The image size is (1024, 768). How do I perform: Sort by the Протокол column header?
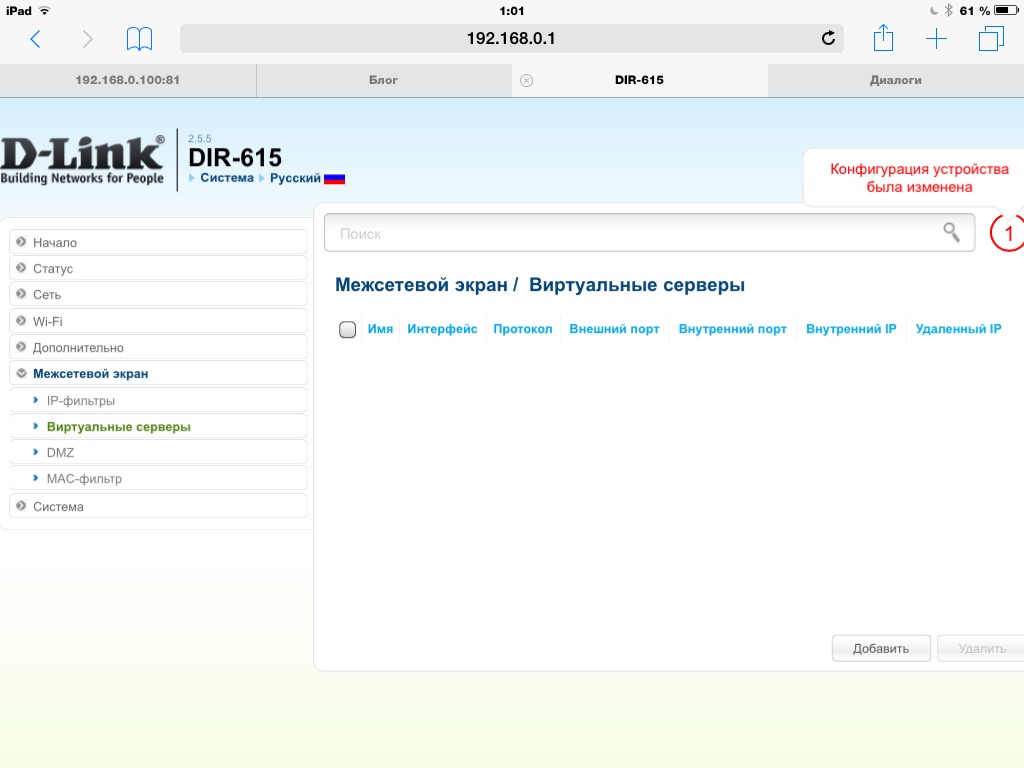[522, 329]
